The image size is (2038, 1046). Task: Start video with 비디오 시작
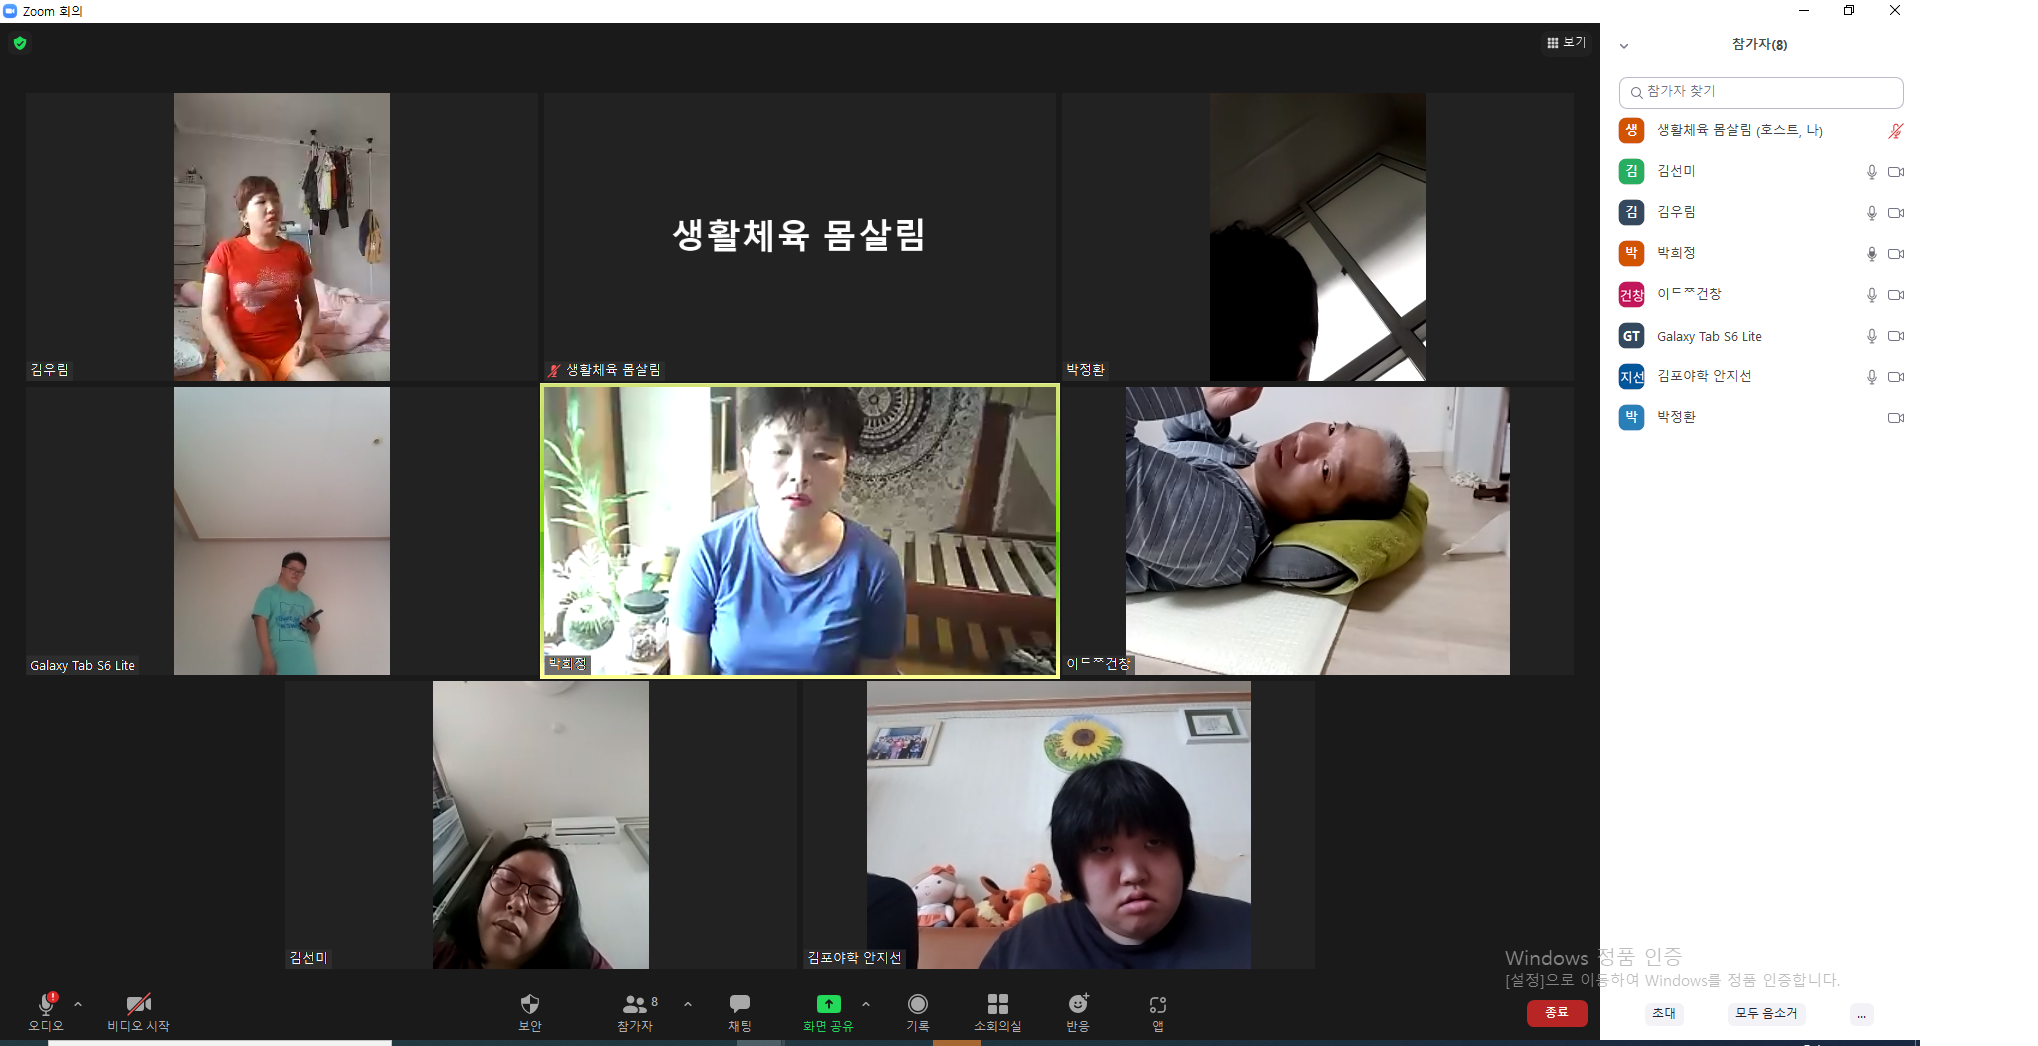pos(139,1012)
